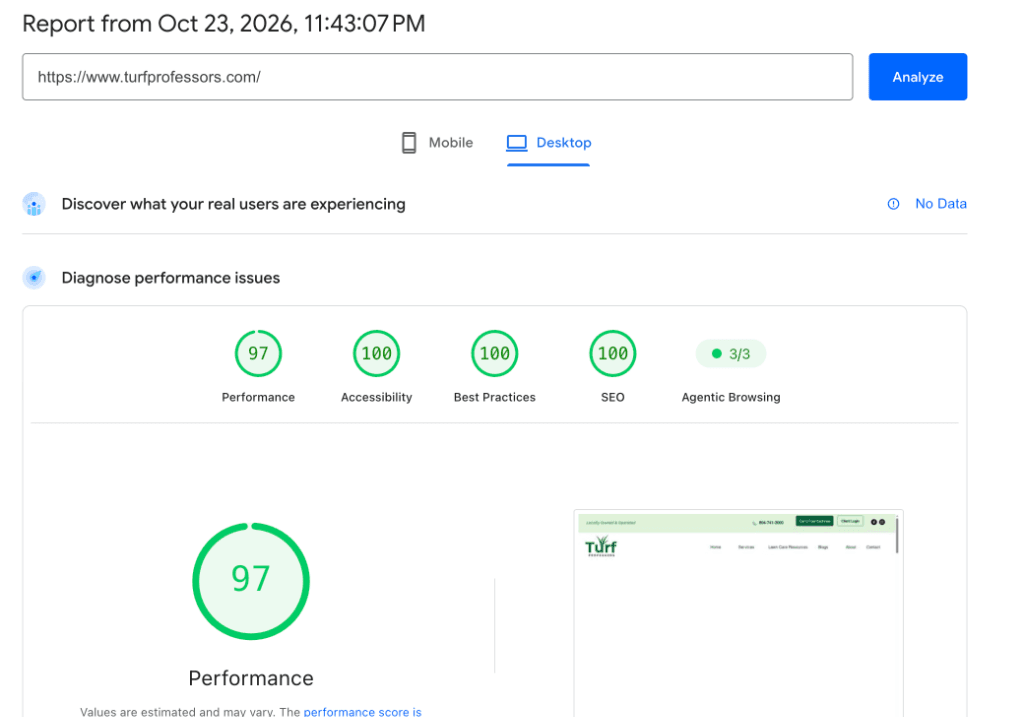Screen dimensions: 1024x717
Task: Click the desktop laptop icon
Action: click(x=517, y=142)
